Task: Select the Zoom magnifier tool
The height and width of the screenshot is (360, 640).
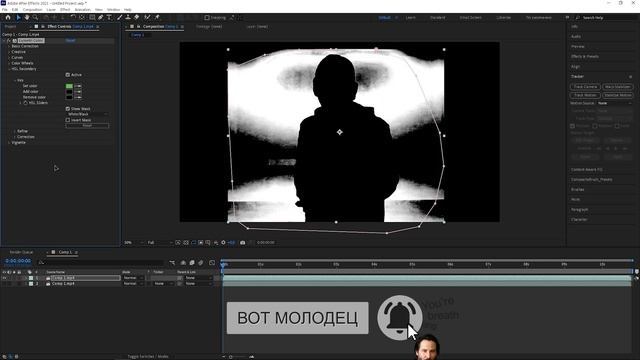Action: coord(35,18)
